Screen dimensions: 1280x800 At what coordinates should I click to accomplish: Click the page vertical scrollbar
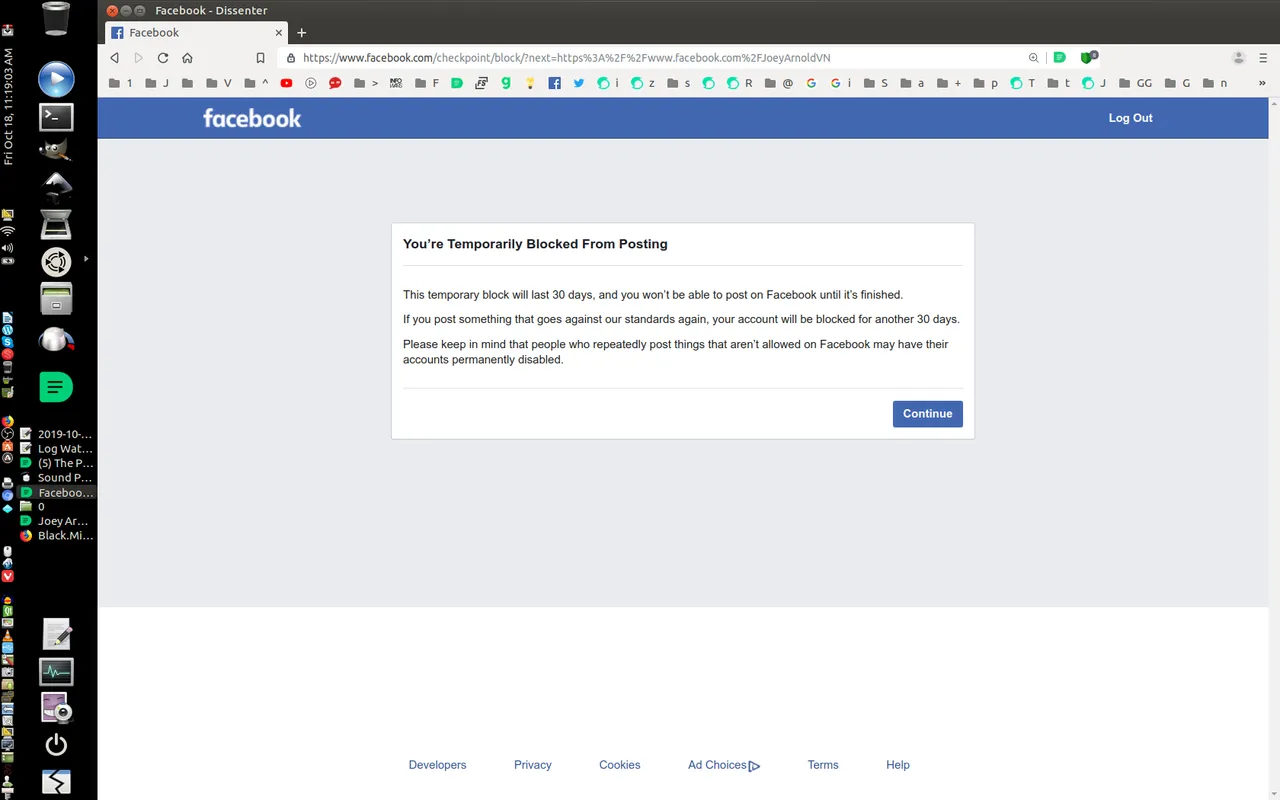[x=1275, y=448]
